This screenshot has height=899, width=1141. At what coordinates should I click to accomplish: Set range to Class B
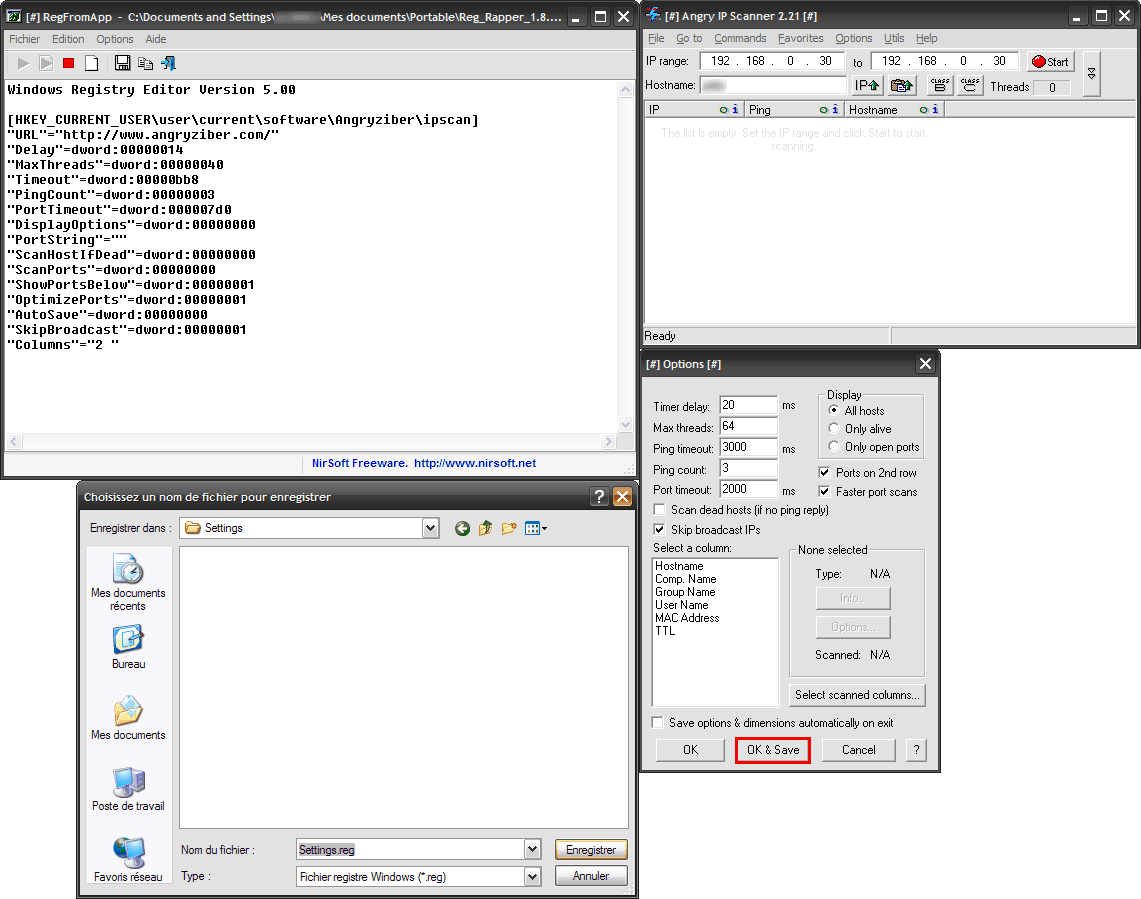939,86
